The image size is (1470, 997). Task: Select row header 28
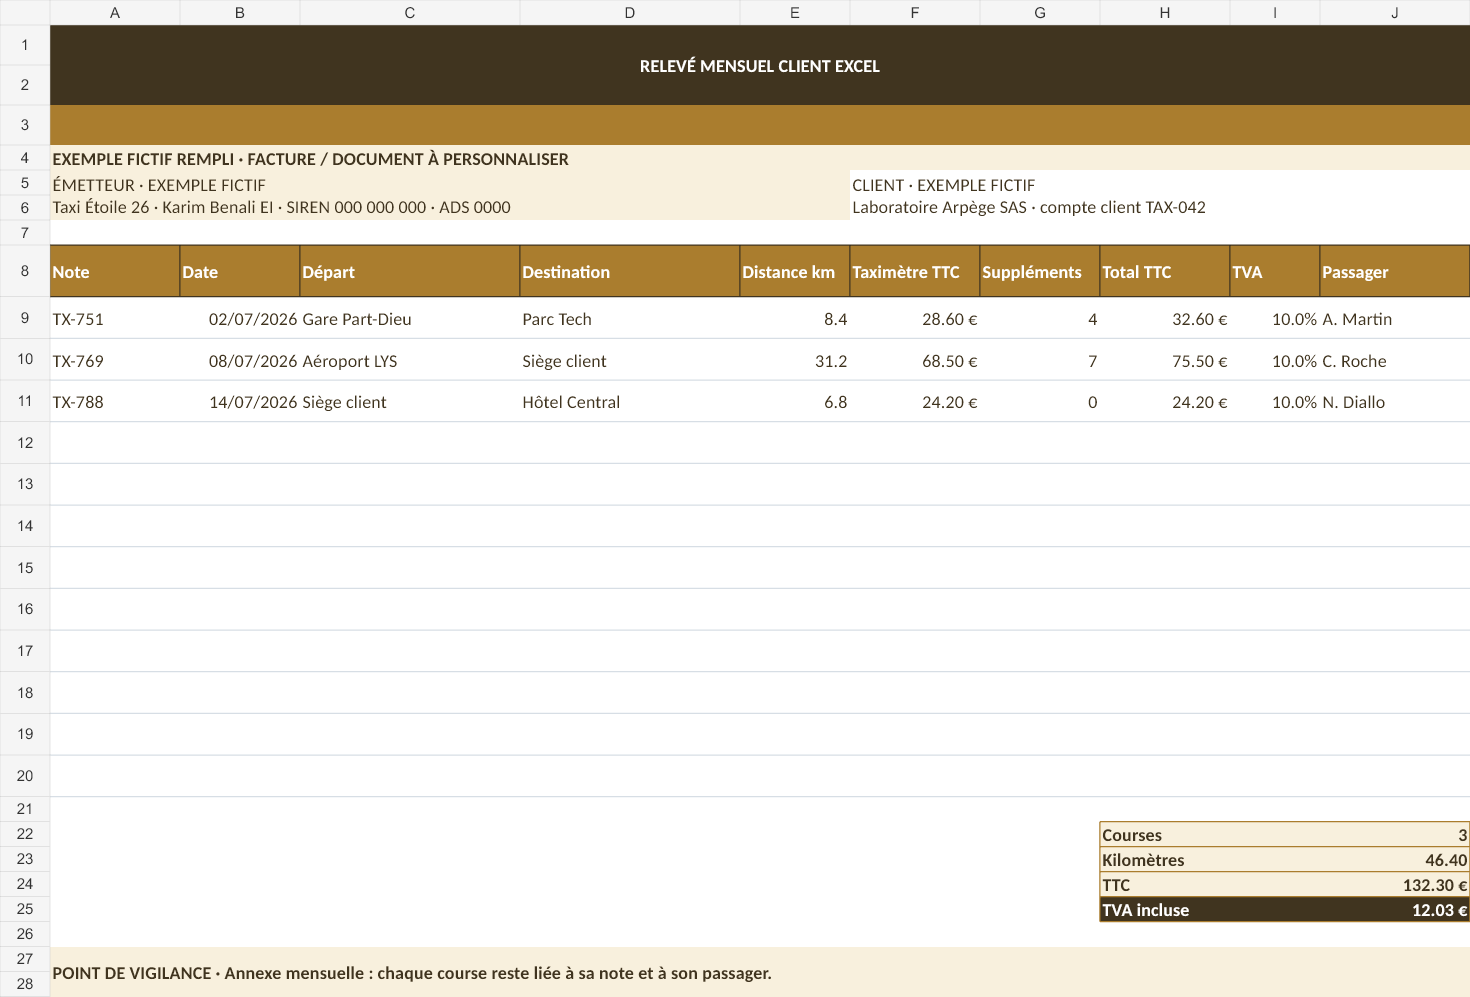point(25,984)
